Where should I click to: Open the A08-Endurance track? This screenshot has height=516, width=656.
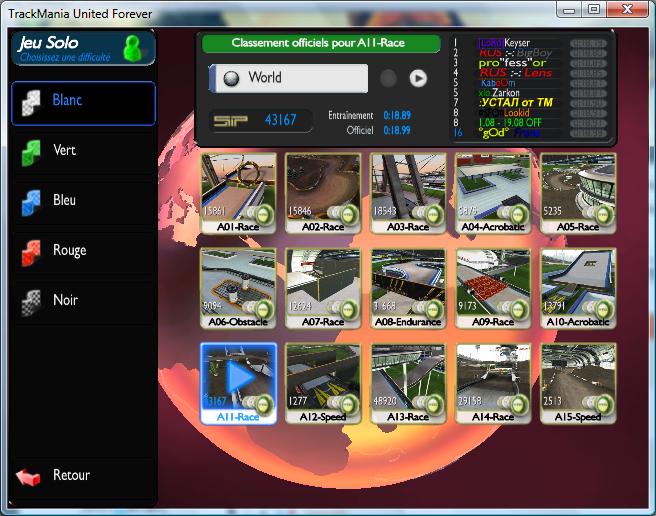[408, 288]
